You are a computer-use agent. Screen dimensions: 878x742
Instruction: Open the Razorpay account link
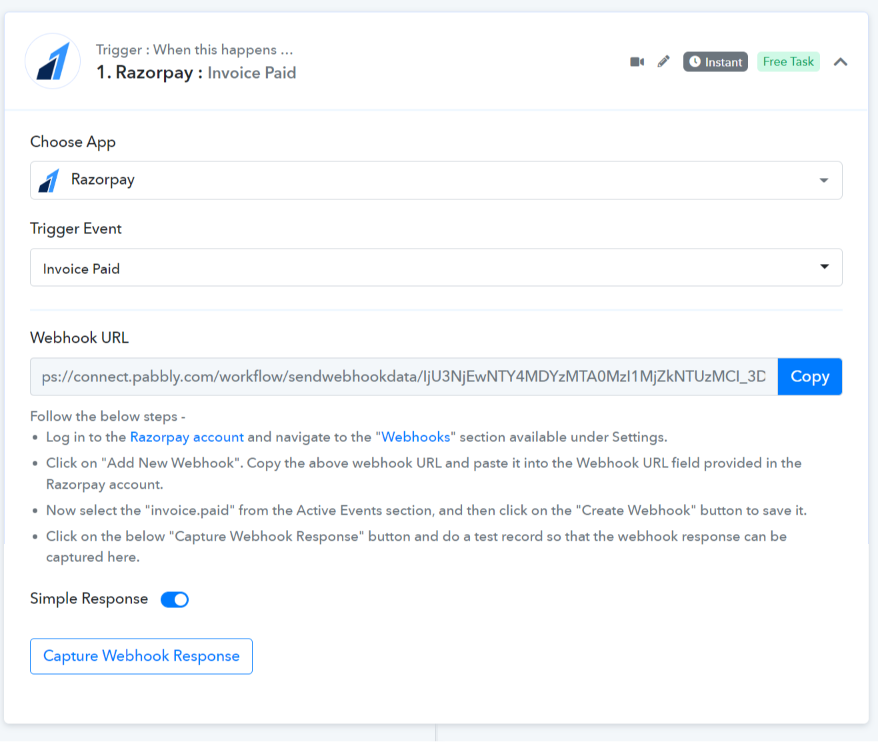[x=186, y=437]
